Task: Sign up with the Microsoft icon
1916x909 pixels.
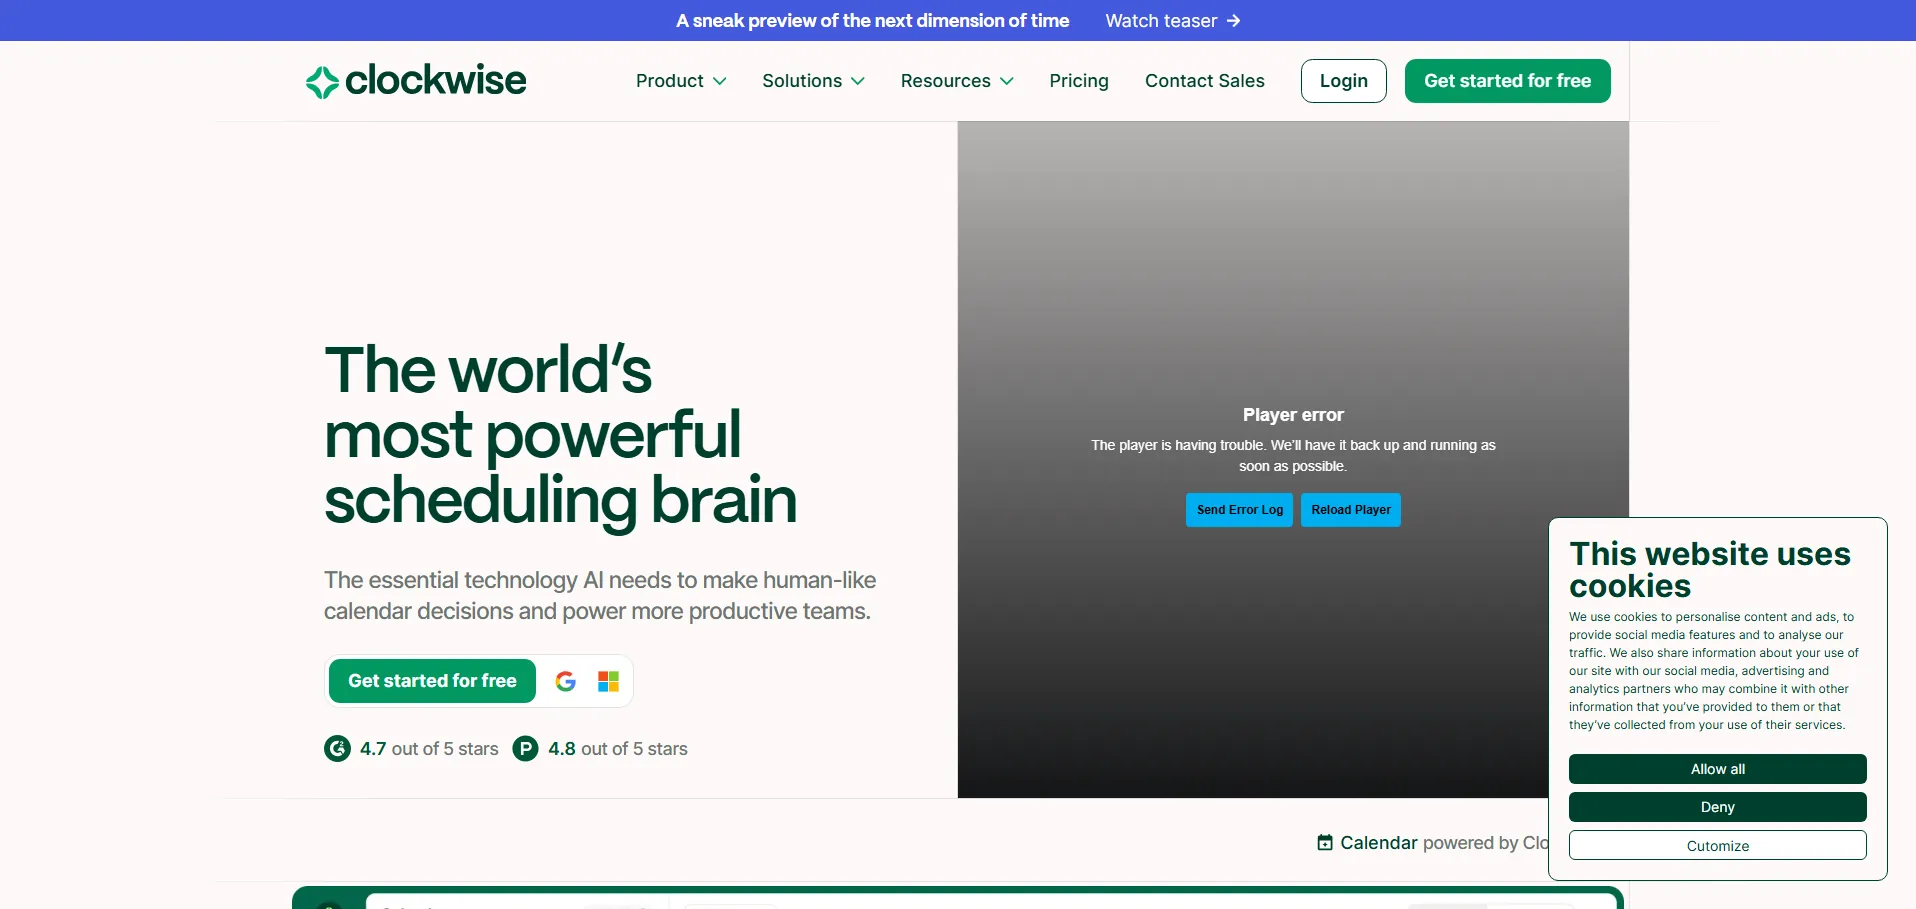Action: pos(608,681)
